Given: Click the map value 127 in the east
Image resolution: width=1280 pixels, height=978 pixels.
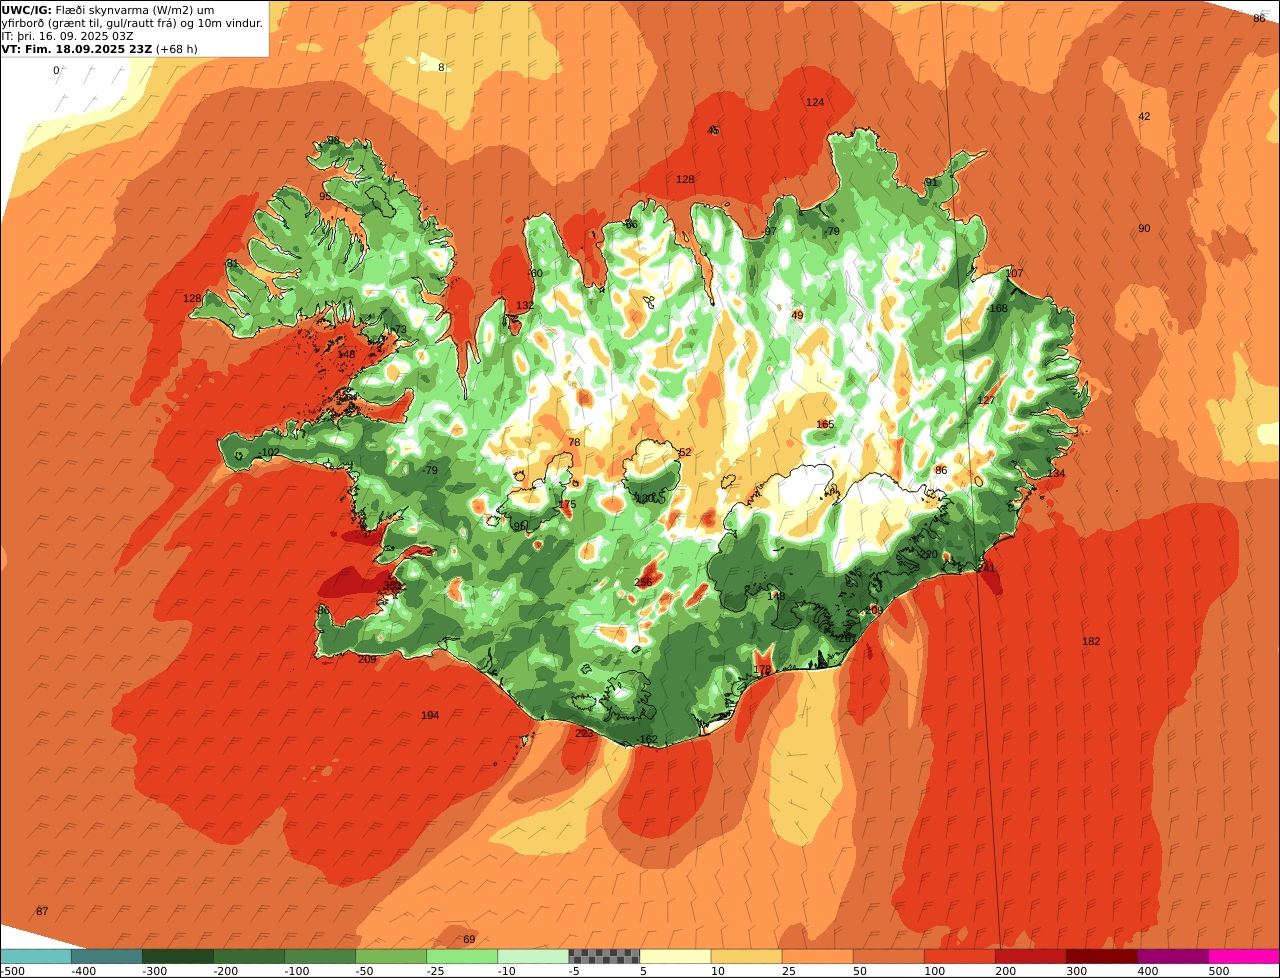Looking at the screenshot, I should [986, 401].
